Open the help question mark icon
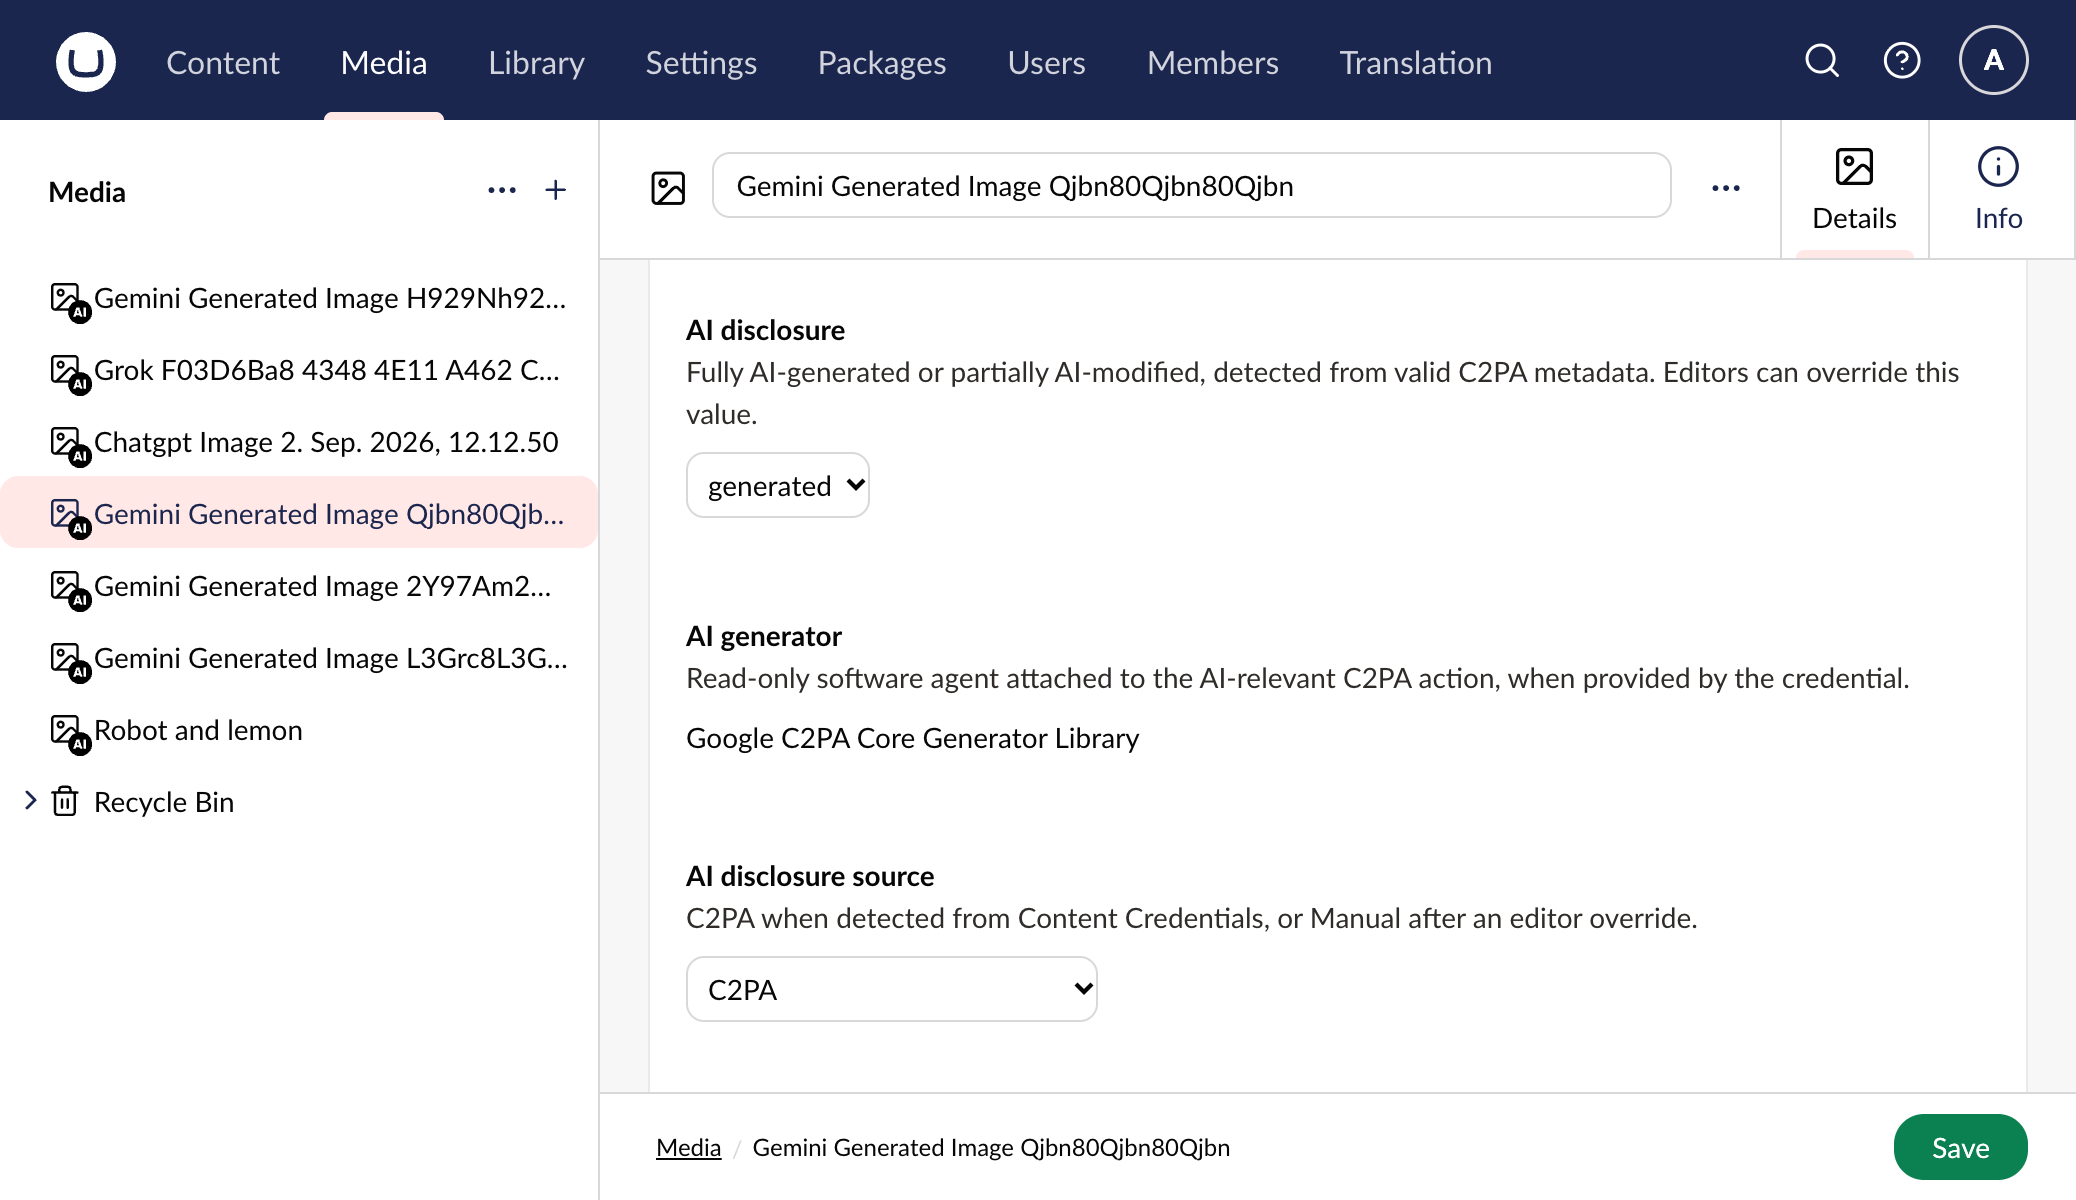 1901,61
